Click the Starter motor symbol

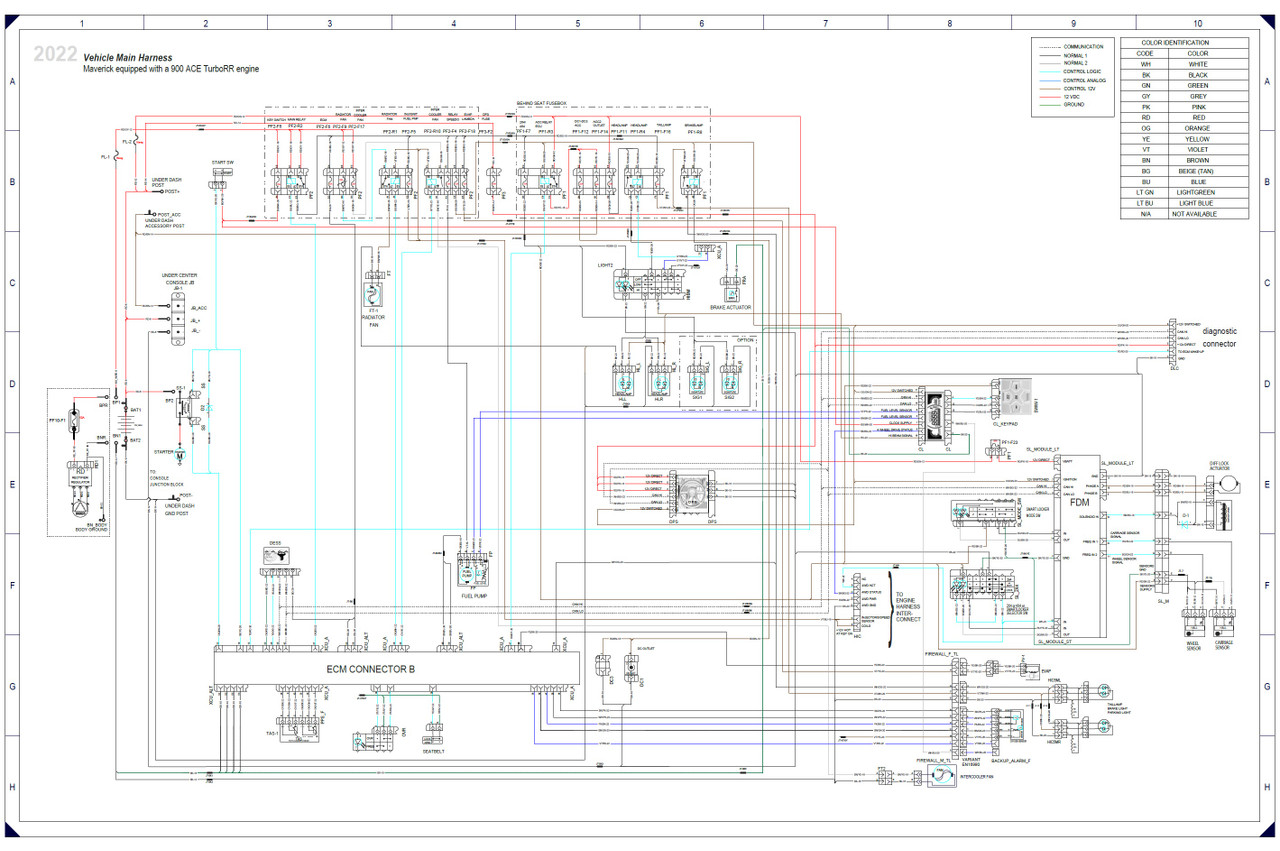point(180,455)
